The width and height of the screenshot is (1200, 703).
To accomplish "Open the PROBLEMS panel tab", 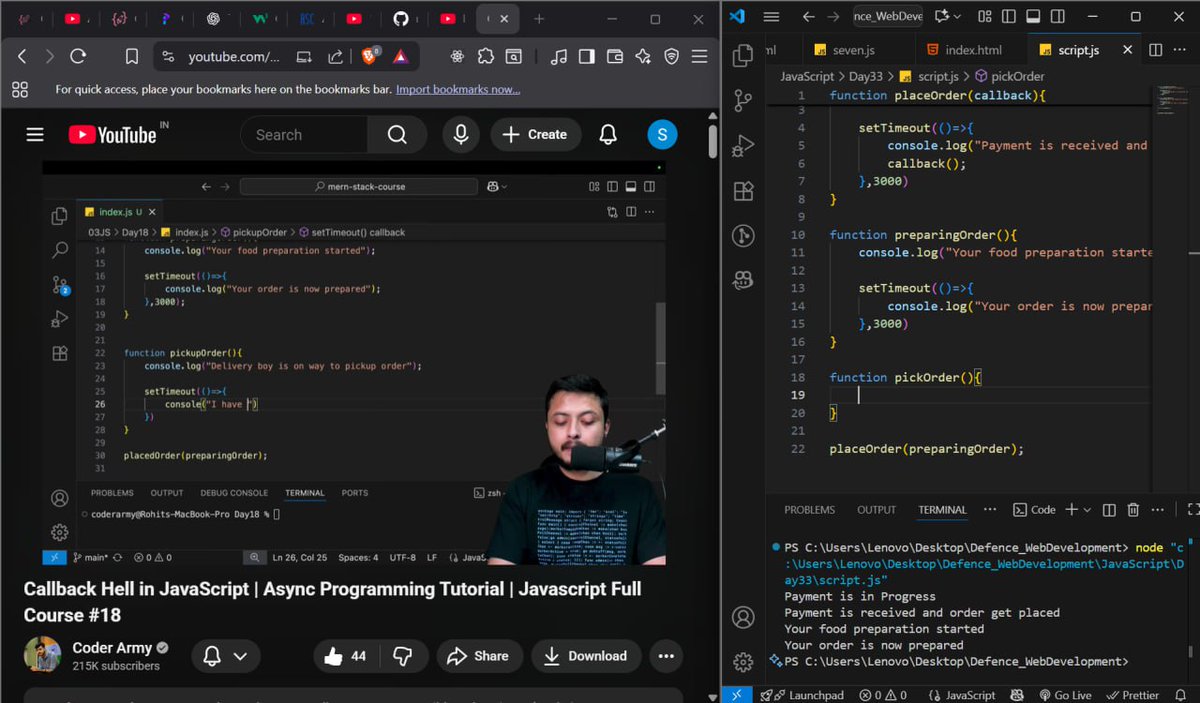I will coord(810,510).
